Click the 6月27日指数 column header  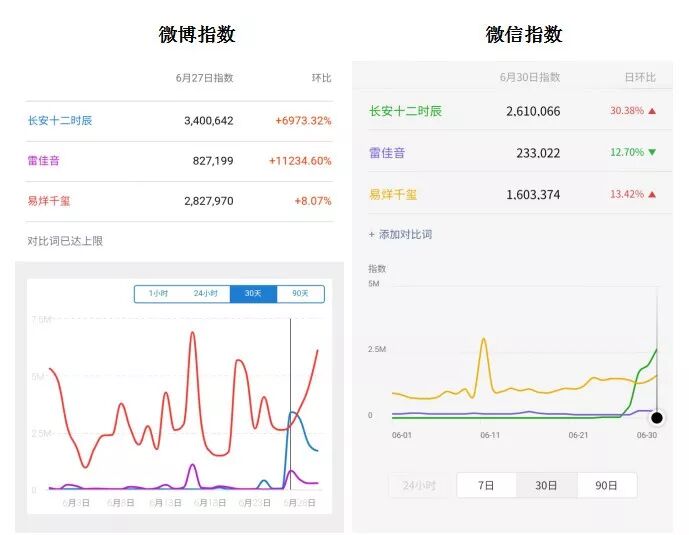204,78
